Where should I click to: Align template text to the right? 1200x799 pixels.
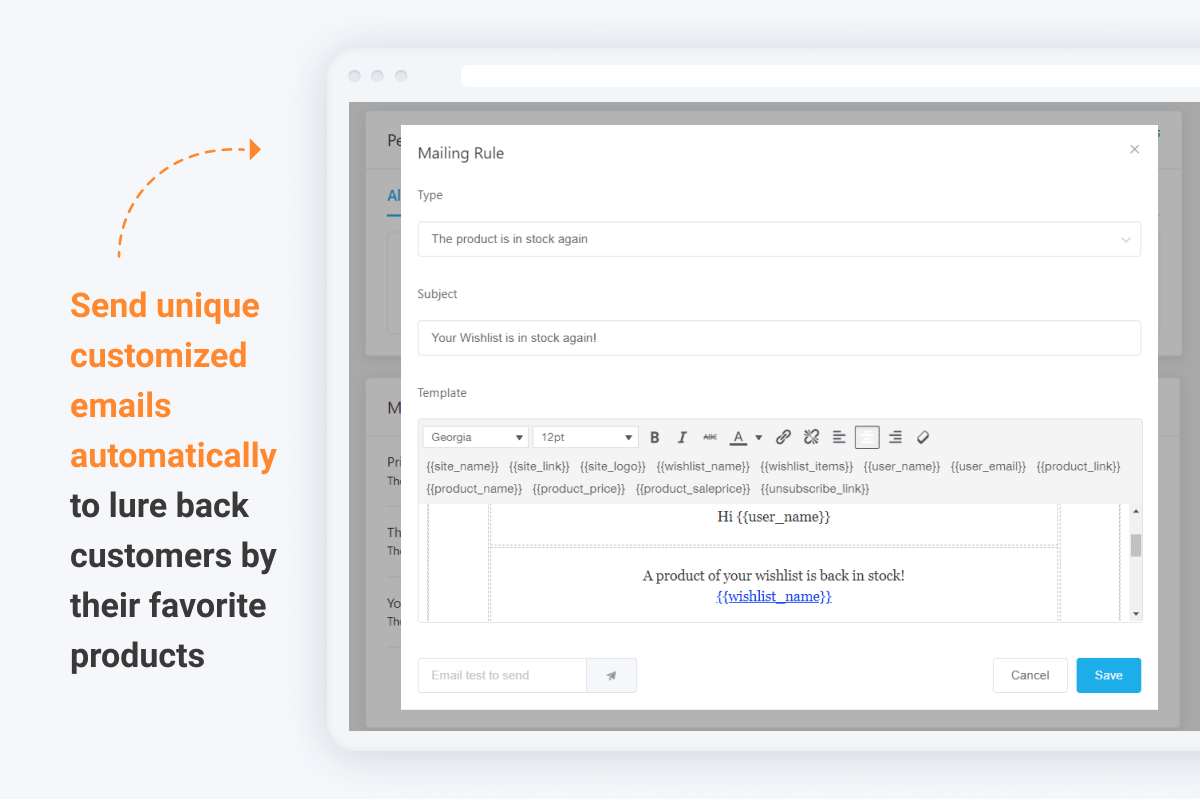coord(895,437)
